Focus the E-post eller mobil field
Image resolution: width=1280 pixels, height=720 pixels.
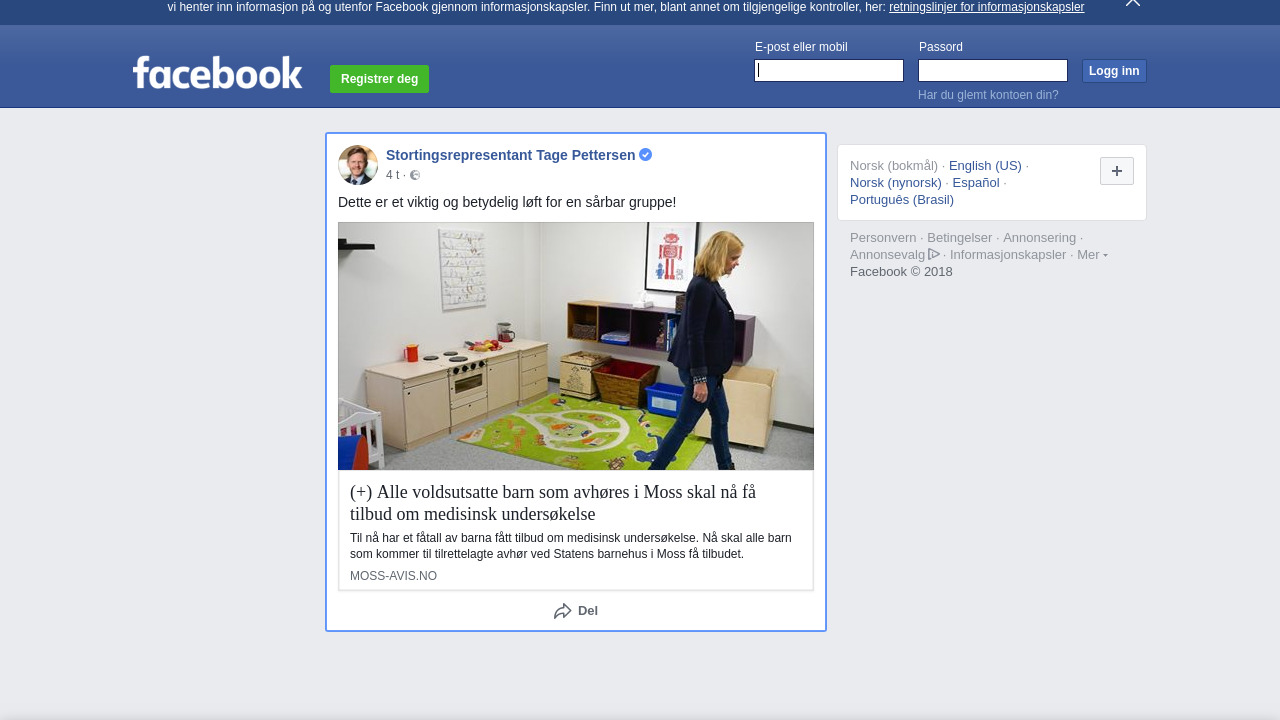(829, 70)
